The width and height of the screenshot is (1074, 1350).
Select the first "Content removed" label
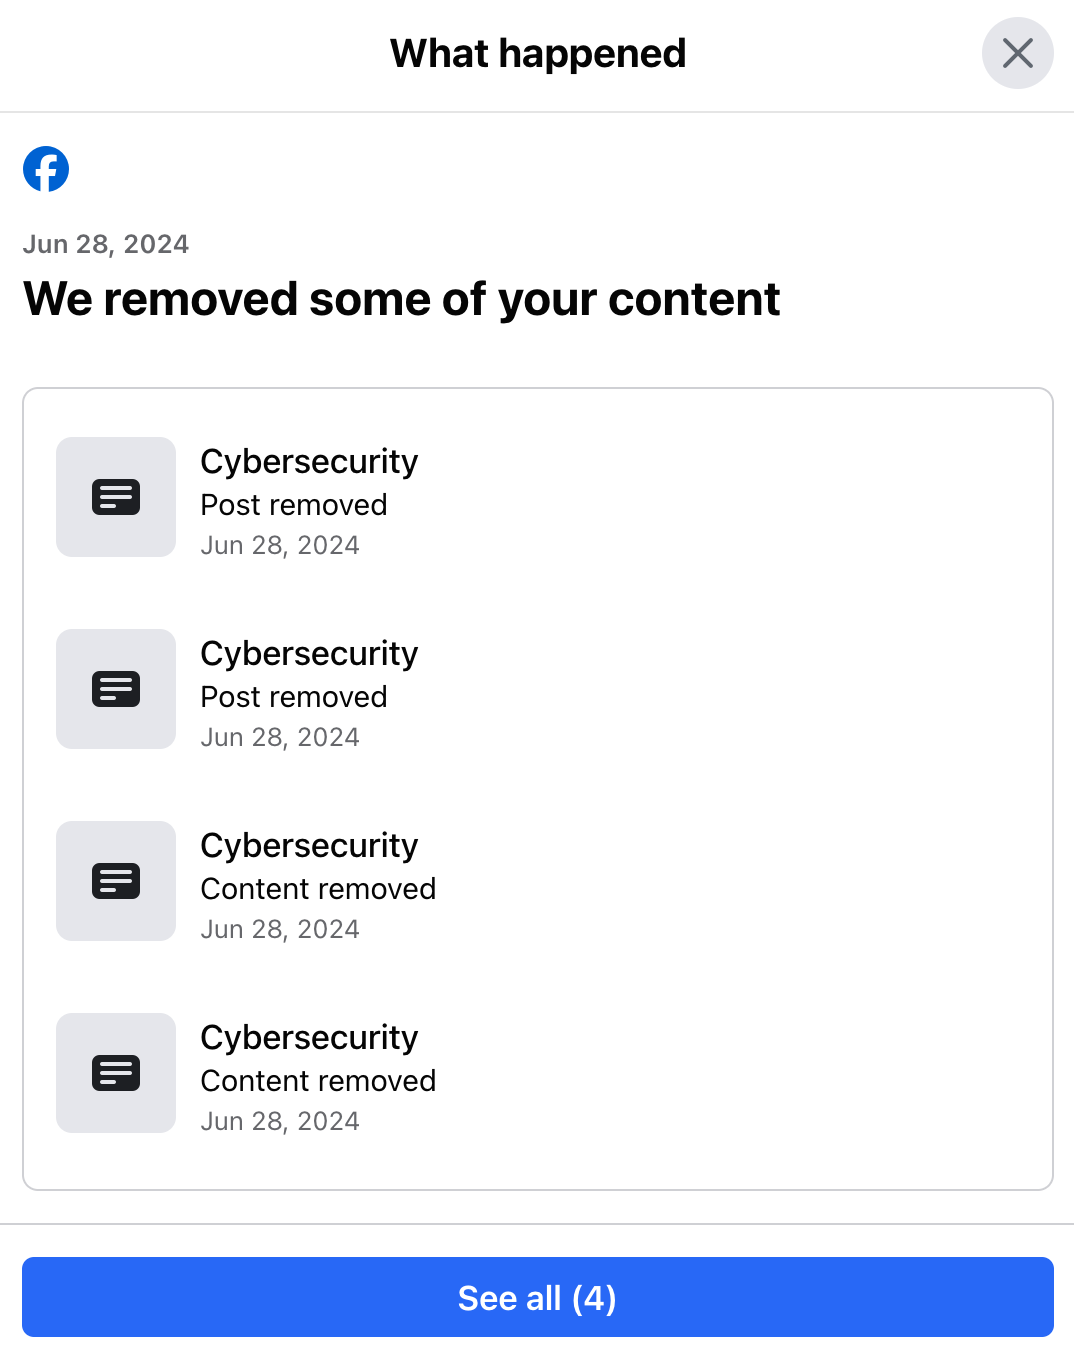tap(318, 889)
